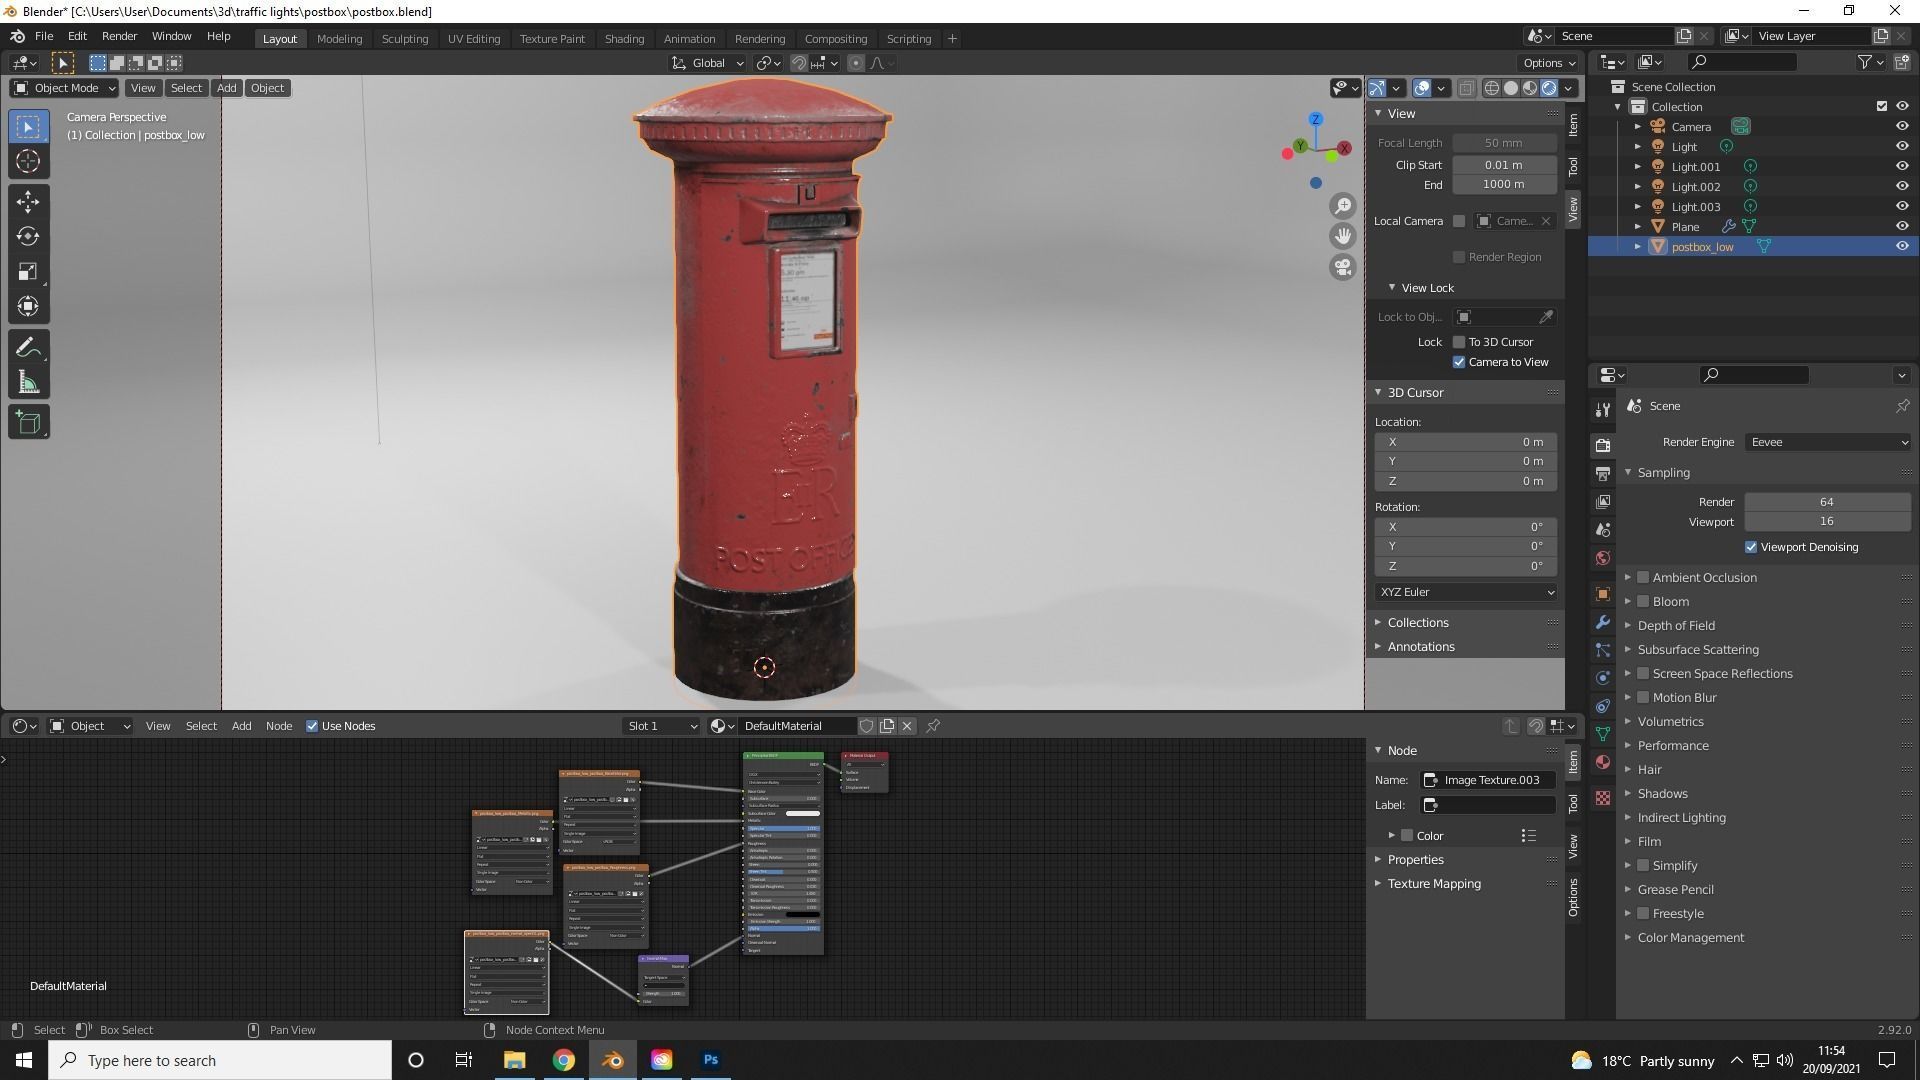Open the World properties tab
This screenshot has width=1920, height=1080.
coord(1603,558)
